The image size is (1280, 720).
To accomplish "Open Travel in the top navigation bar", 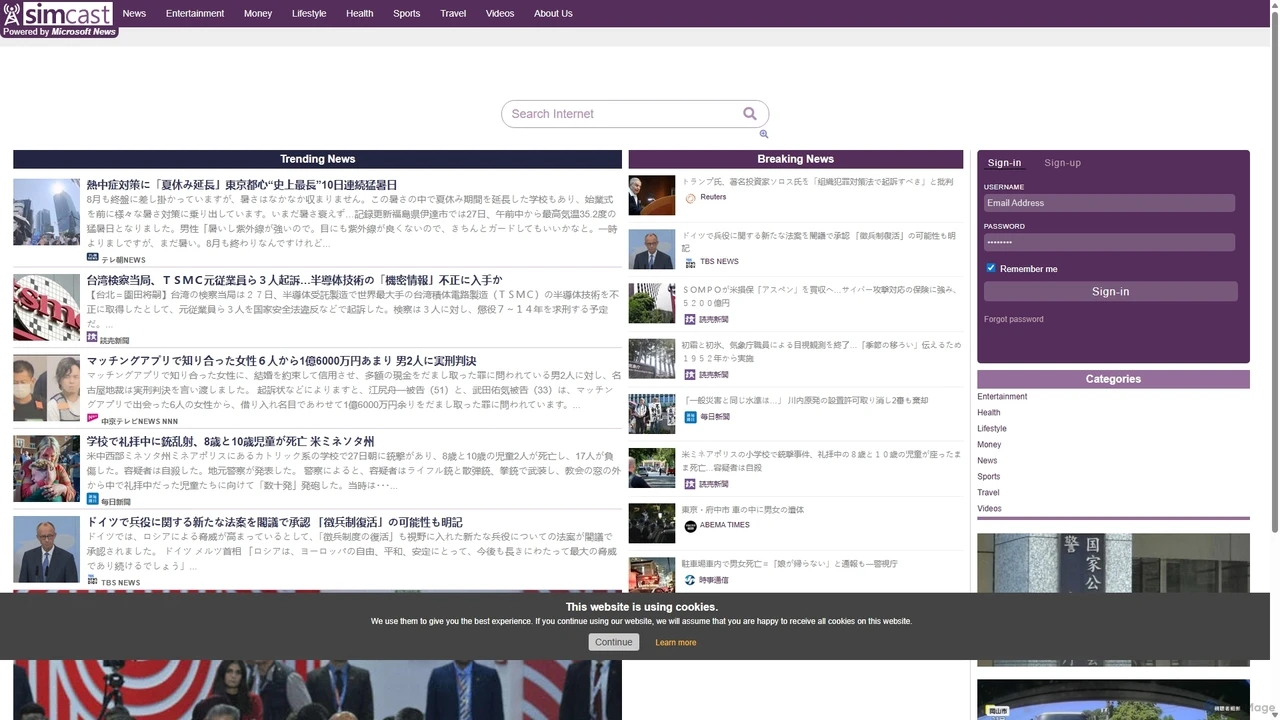I will coord(453,14).
